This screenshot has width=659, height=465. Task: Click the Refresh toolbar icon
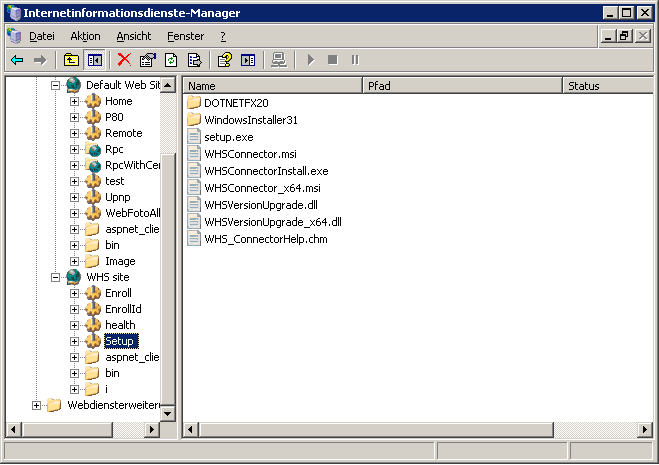[171, 60]
